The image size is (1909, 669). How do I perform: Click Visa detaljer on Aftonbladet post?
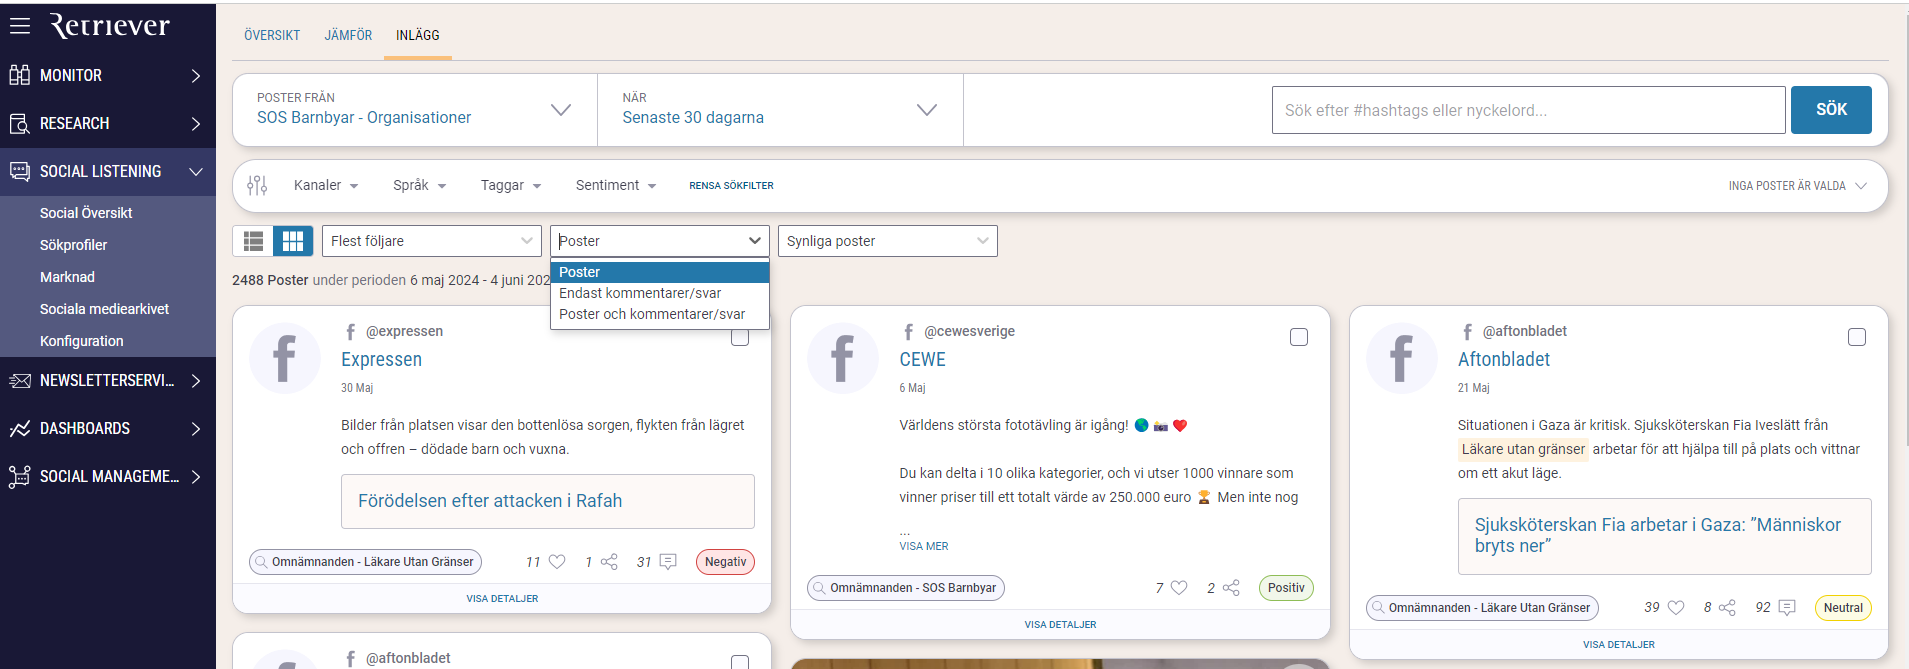[1619, 645]
